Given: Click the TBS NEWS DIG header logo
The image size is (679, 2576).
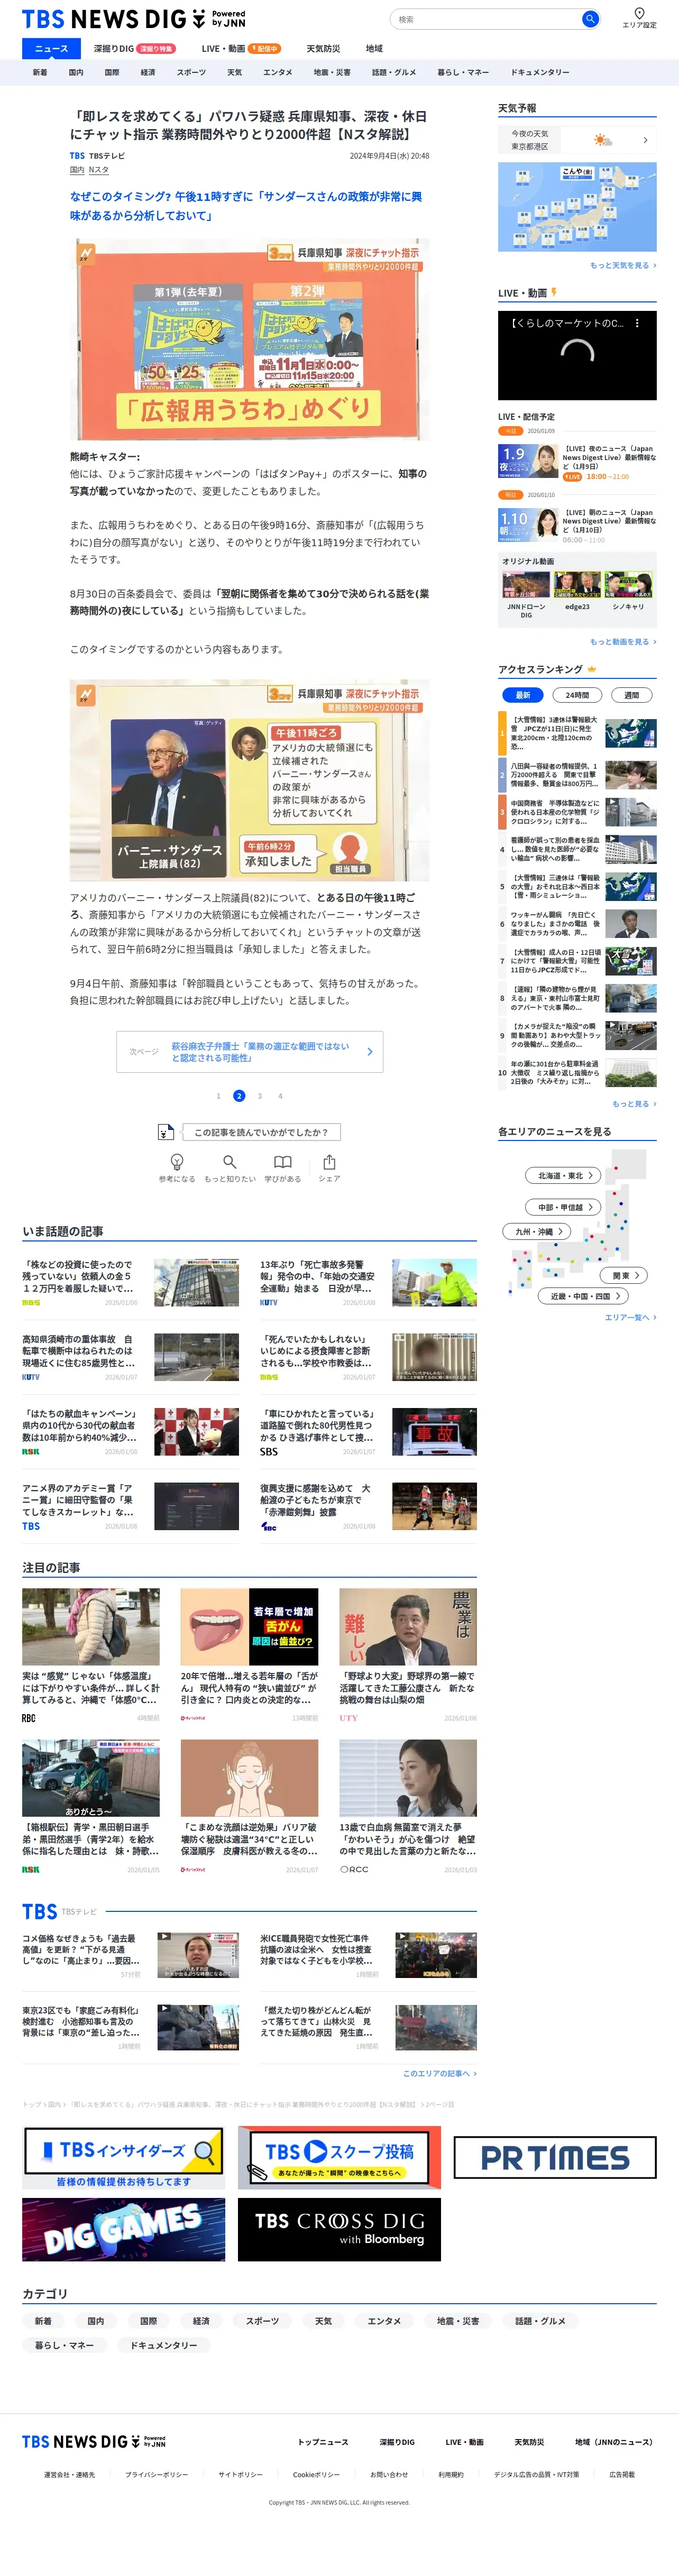Looking at the screenshot, I should point(133,19).
